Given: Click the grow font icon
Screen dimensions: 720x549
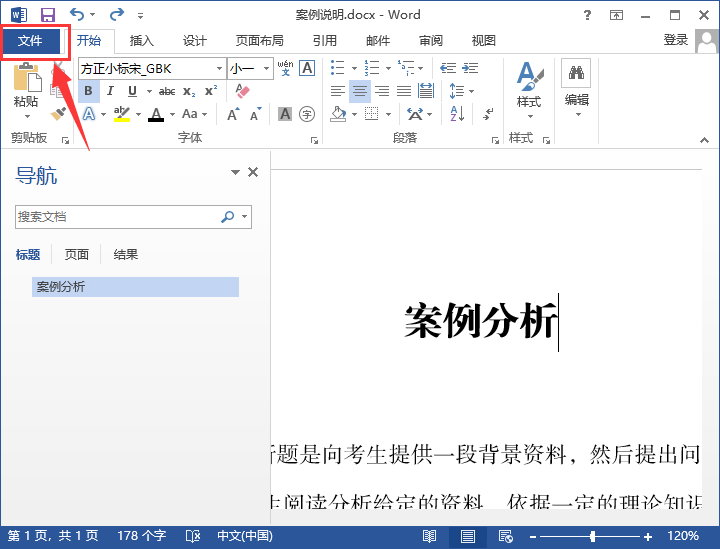Looking at the screenshot, I should (233, 113).
